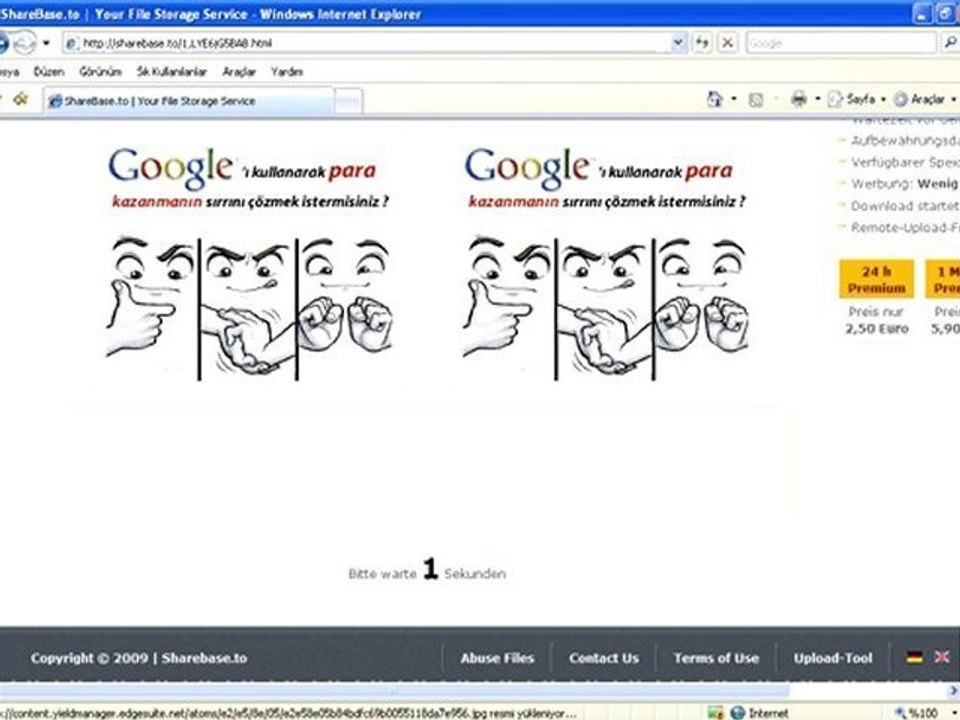Click the 'Bitte warte 1 Sekunden' countdown text

427,571
